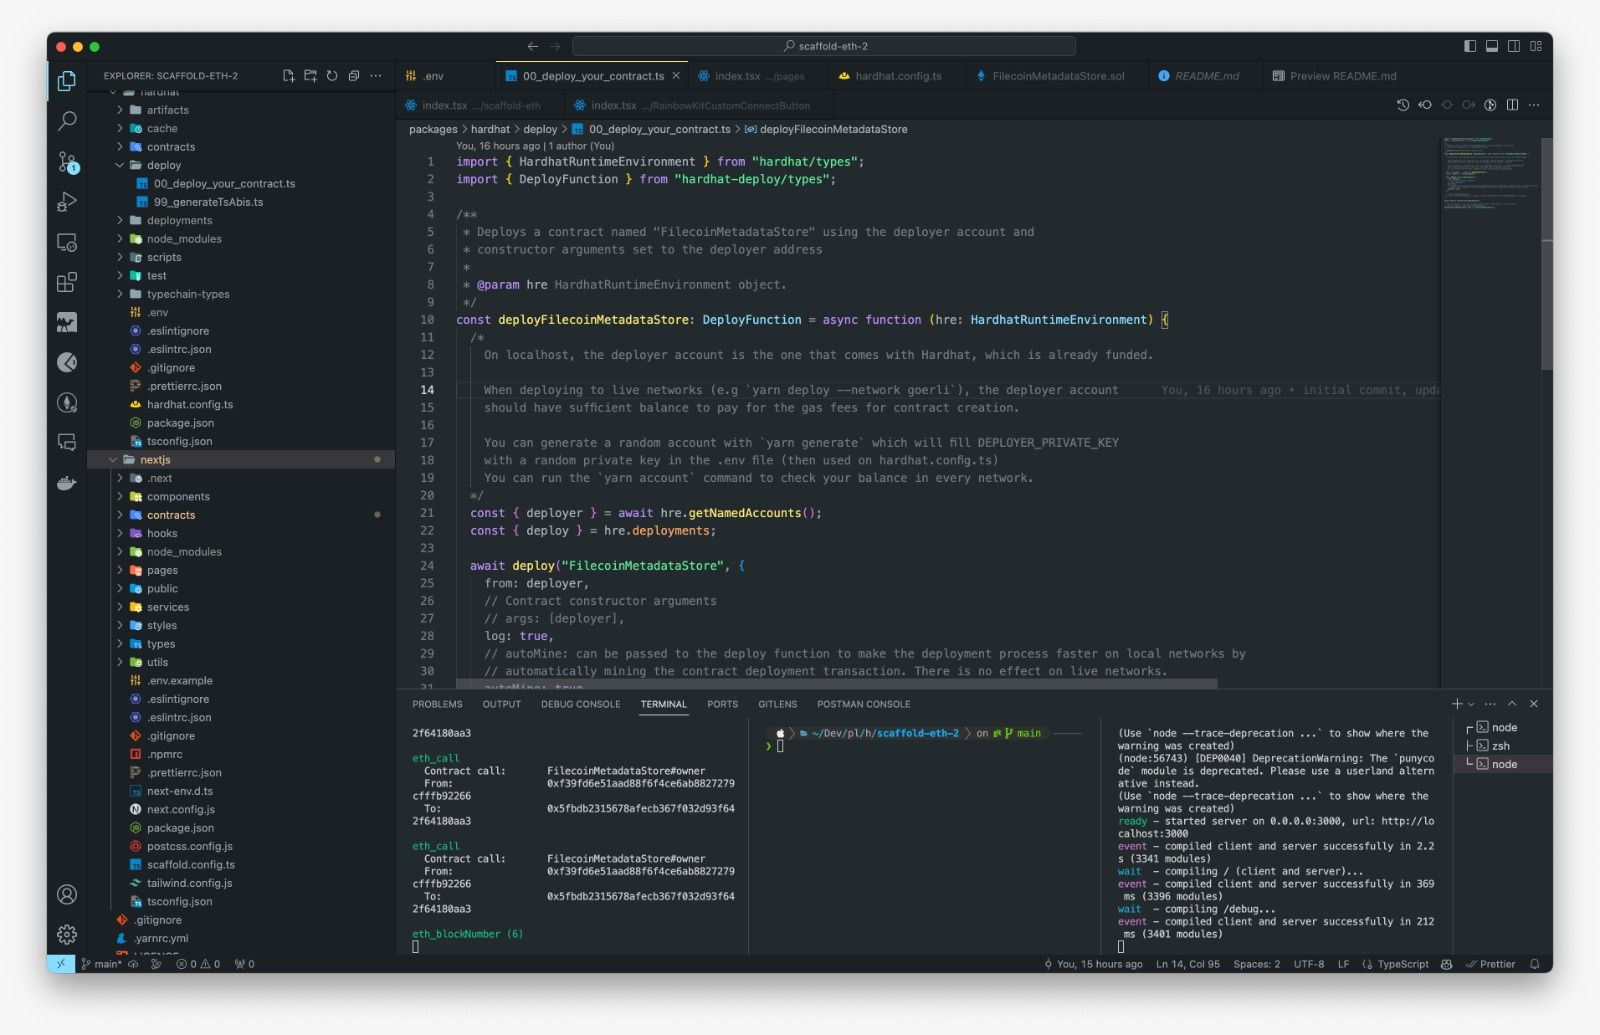Open the Manage gear icon
This screenshot has width=1600, height=1035.
67,934
